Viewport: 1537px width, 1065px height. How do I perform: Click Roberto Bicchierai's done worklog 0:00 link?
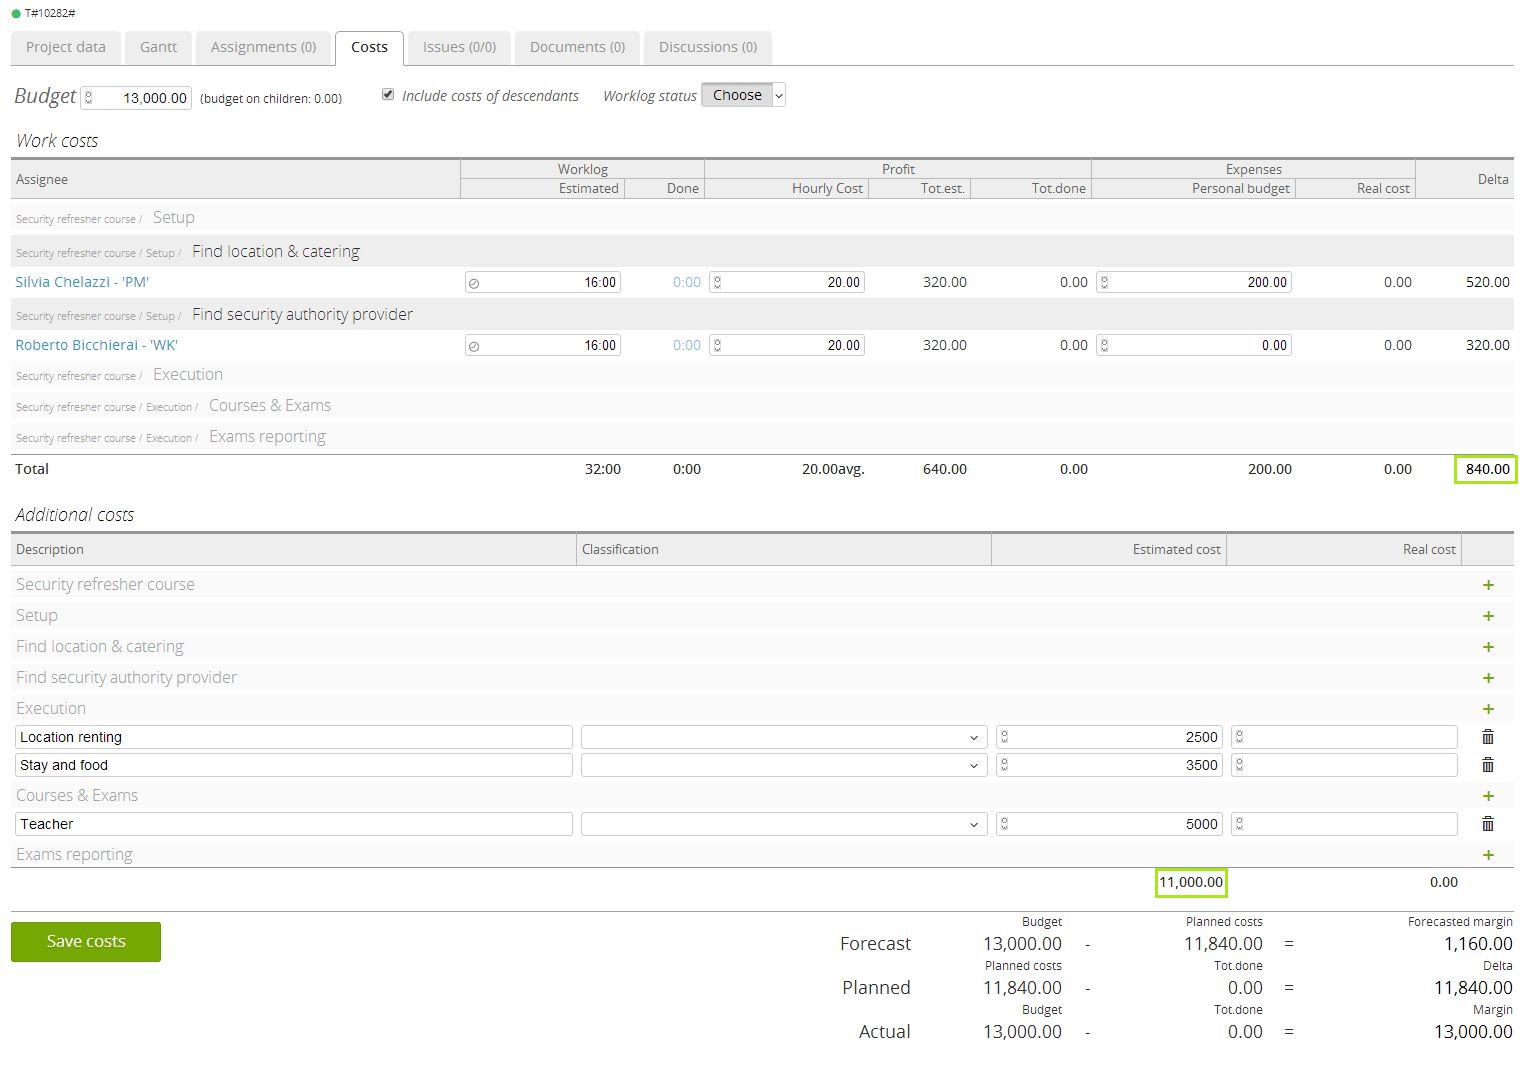click(x=687, y=345)
